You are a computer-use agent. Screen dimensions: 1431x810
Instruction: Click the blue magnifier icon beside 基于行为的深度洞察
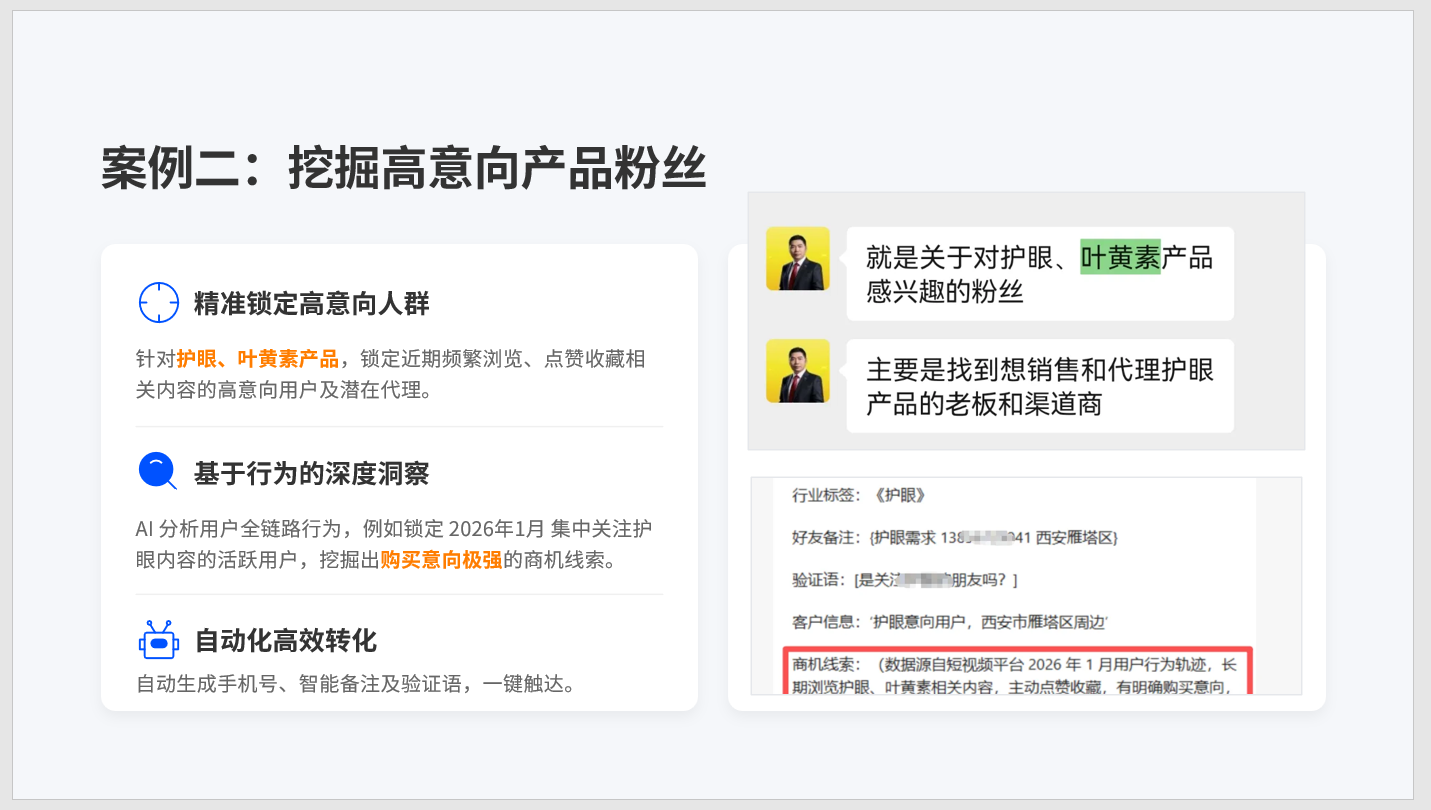pos(157,471)
